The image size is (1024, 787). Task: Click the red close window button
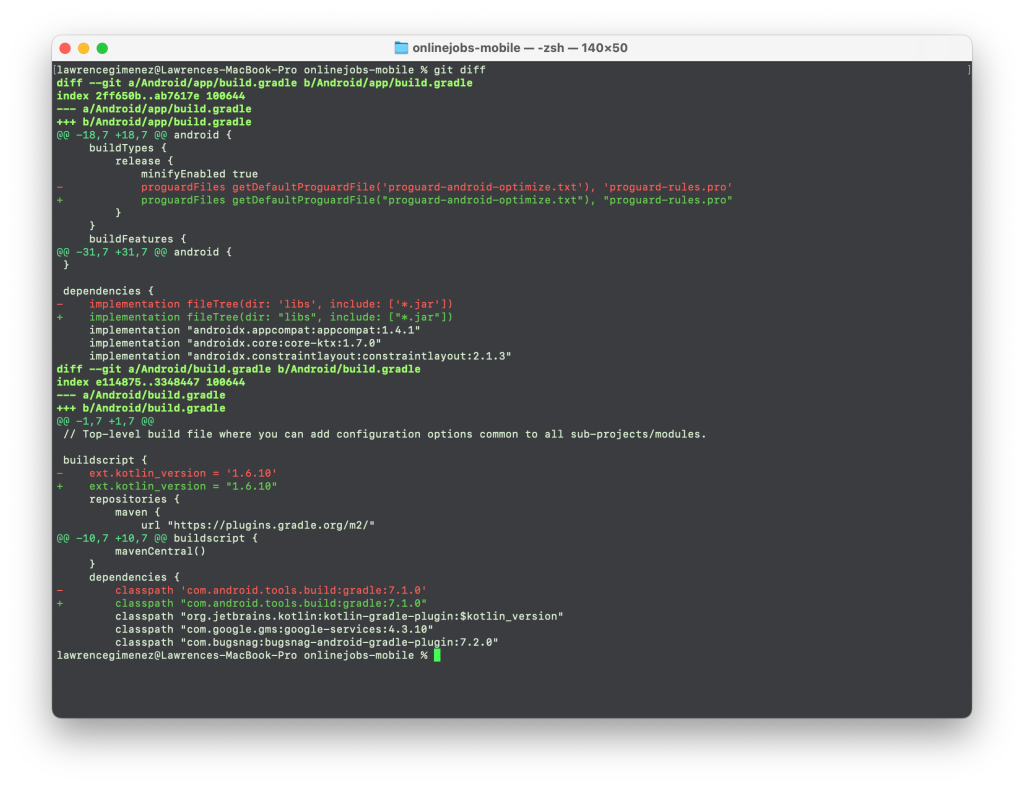(65, 48)
